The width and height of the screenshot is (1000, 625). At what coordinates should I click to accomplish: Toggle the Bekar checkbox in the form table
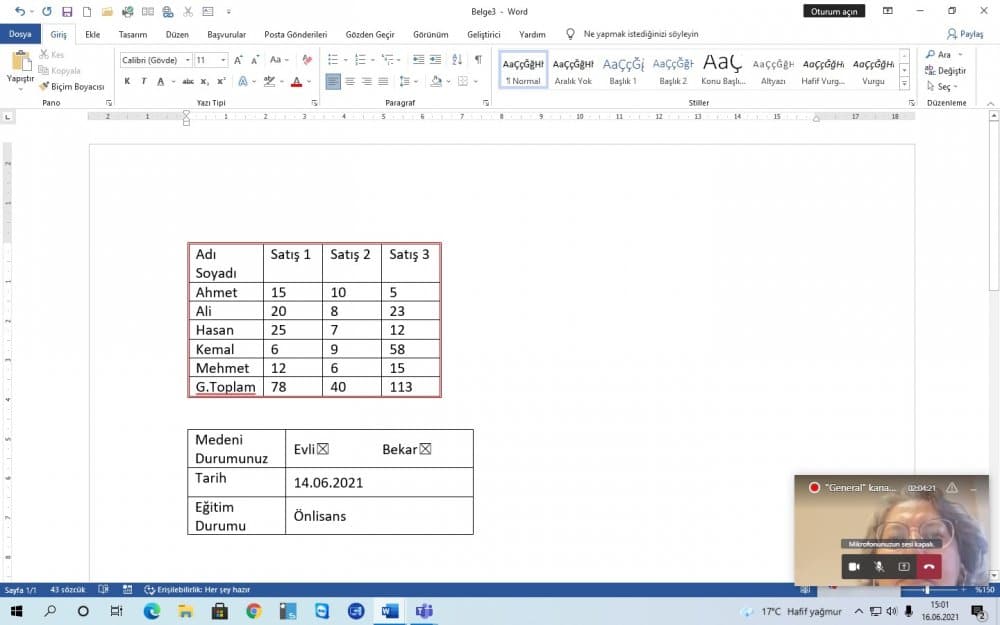tap(425, 449)
